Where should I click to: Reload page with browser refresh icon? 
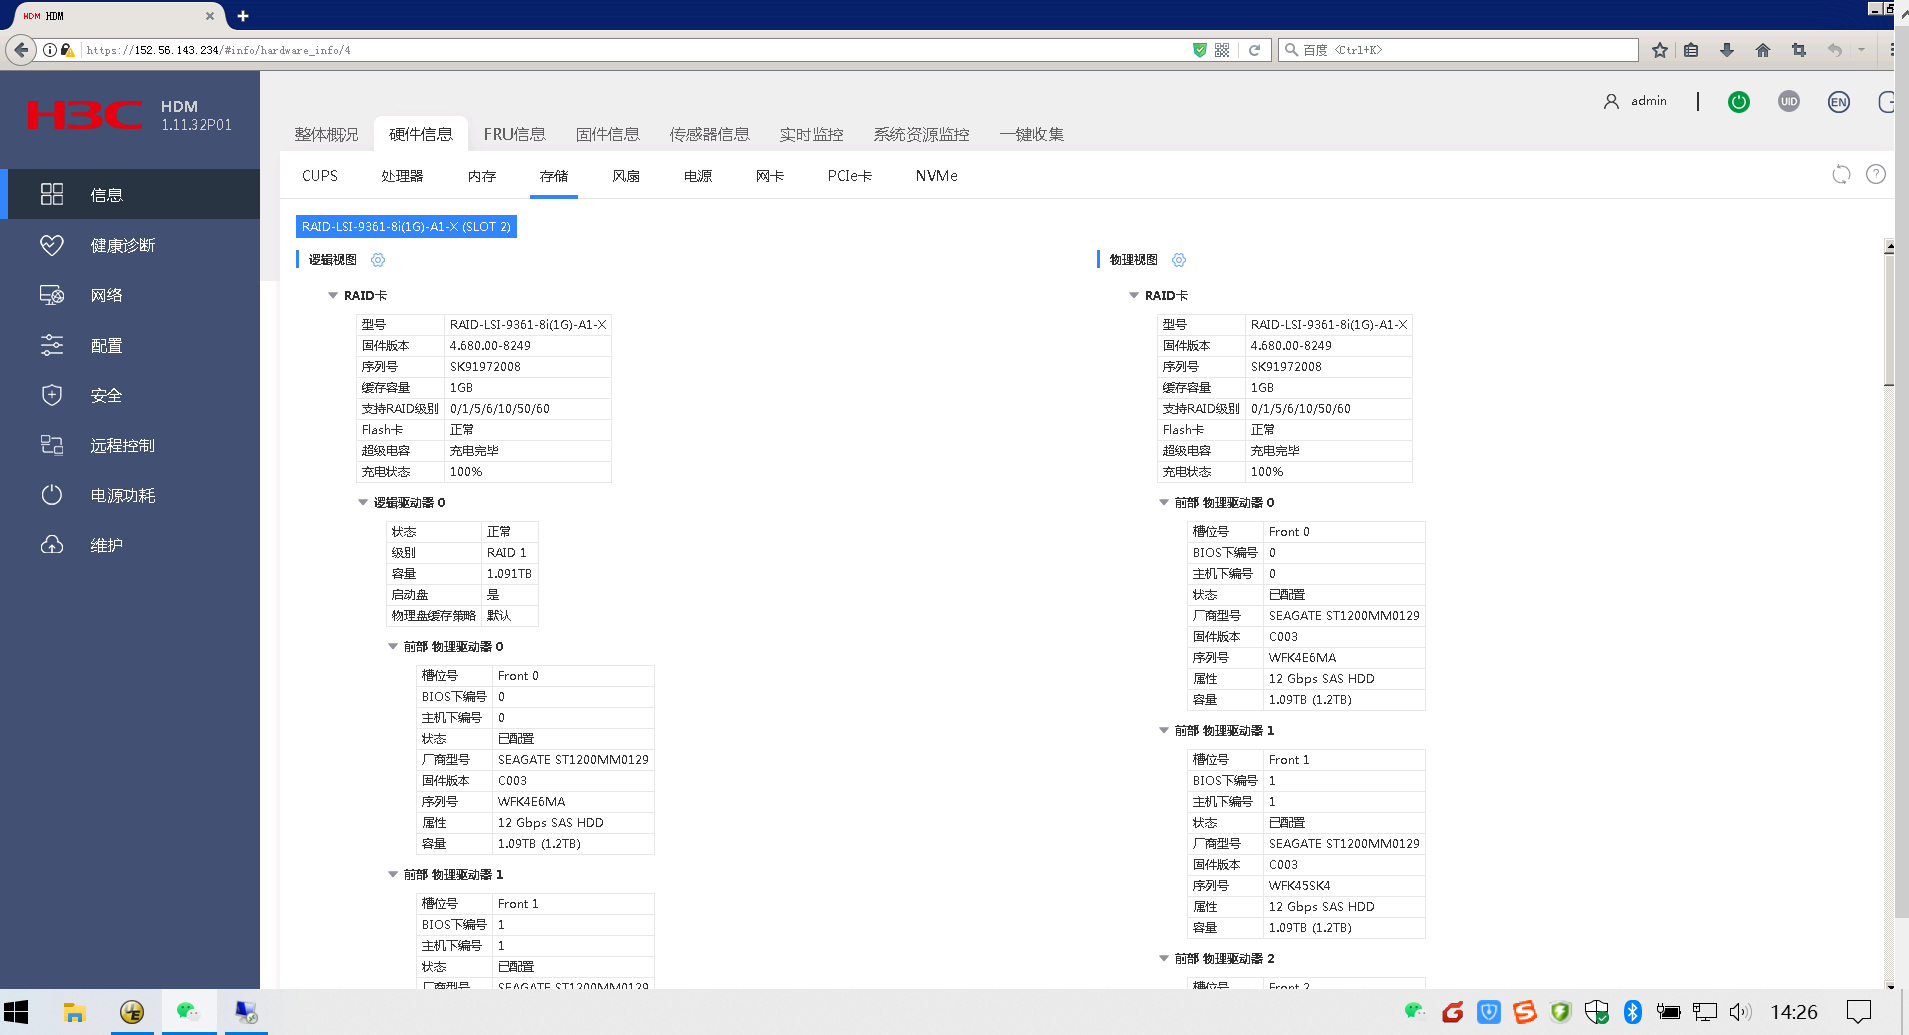click(1254, 50)
